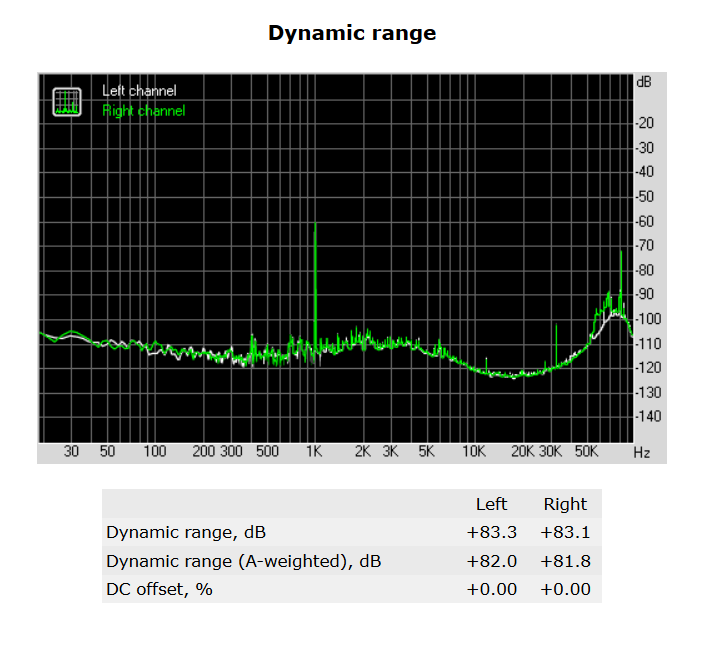Click the 30 Hz axis label

tap(71, 451)
